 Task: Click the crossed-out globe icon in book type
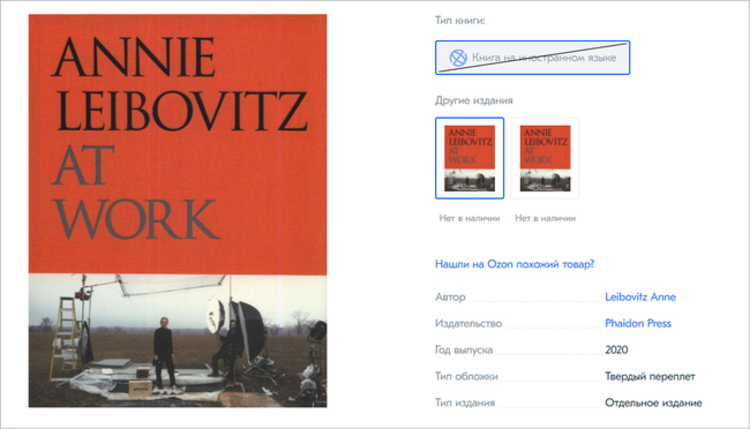pyautogui.click(x=458, y=58)
